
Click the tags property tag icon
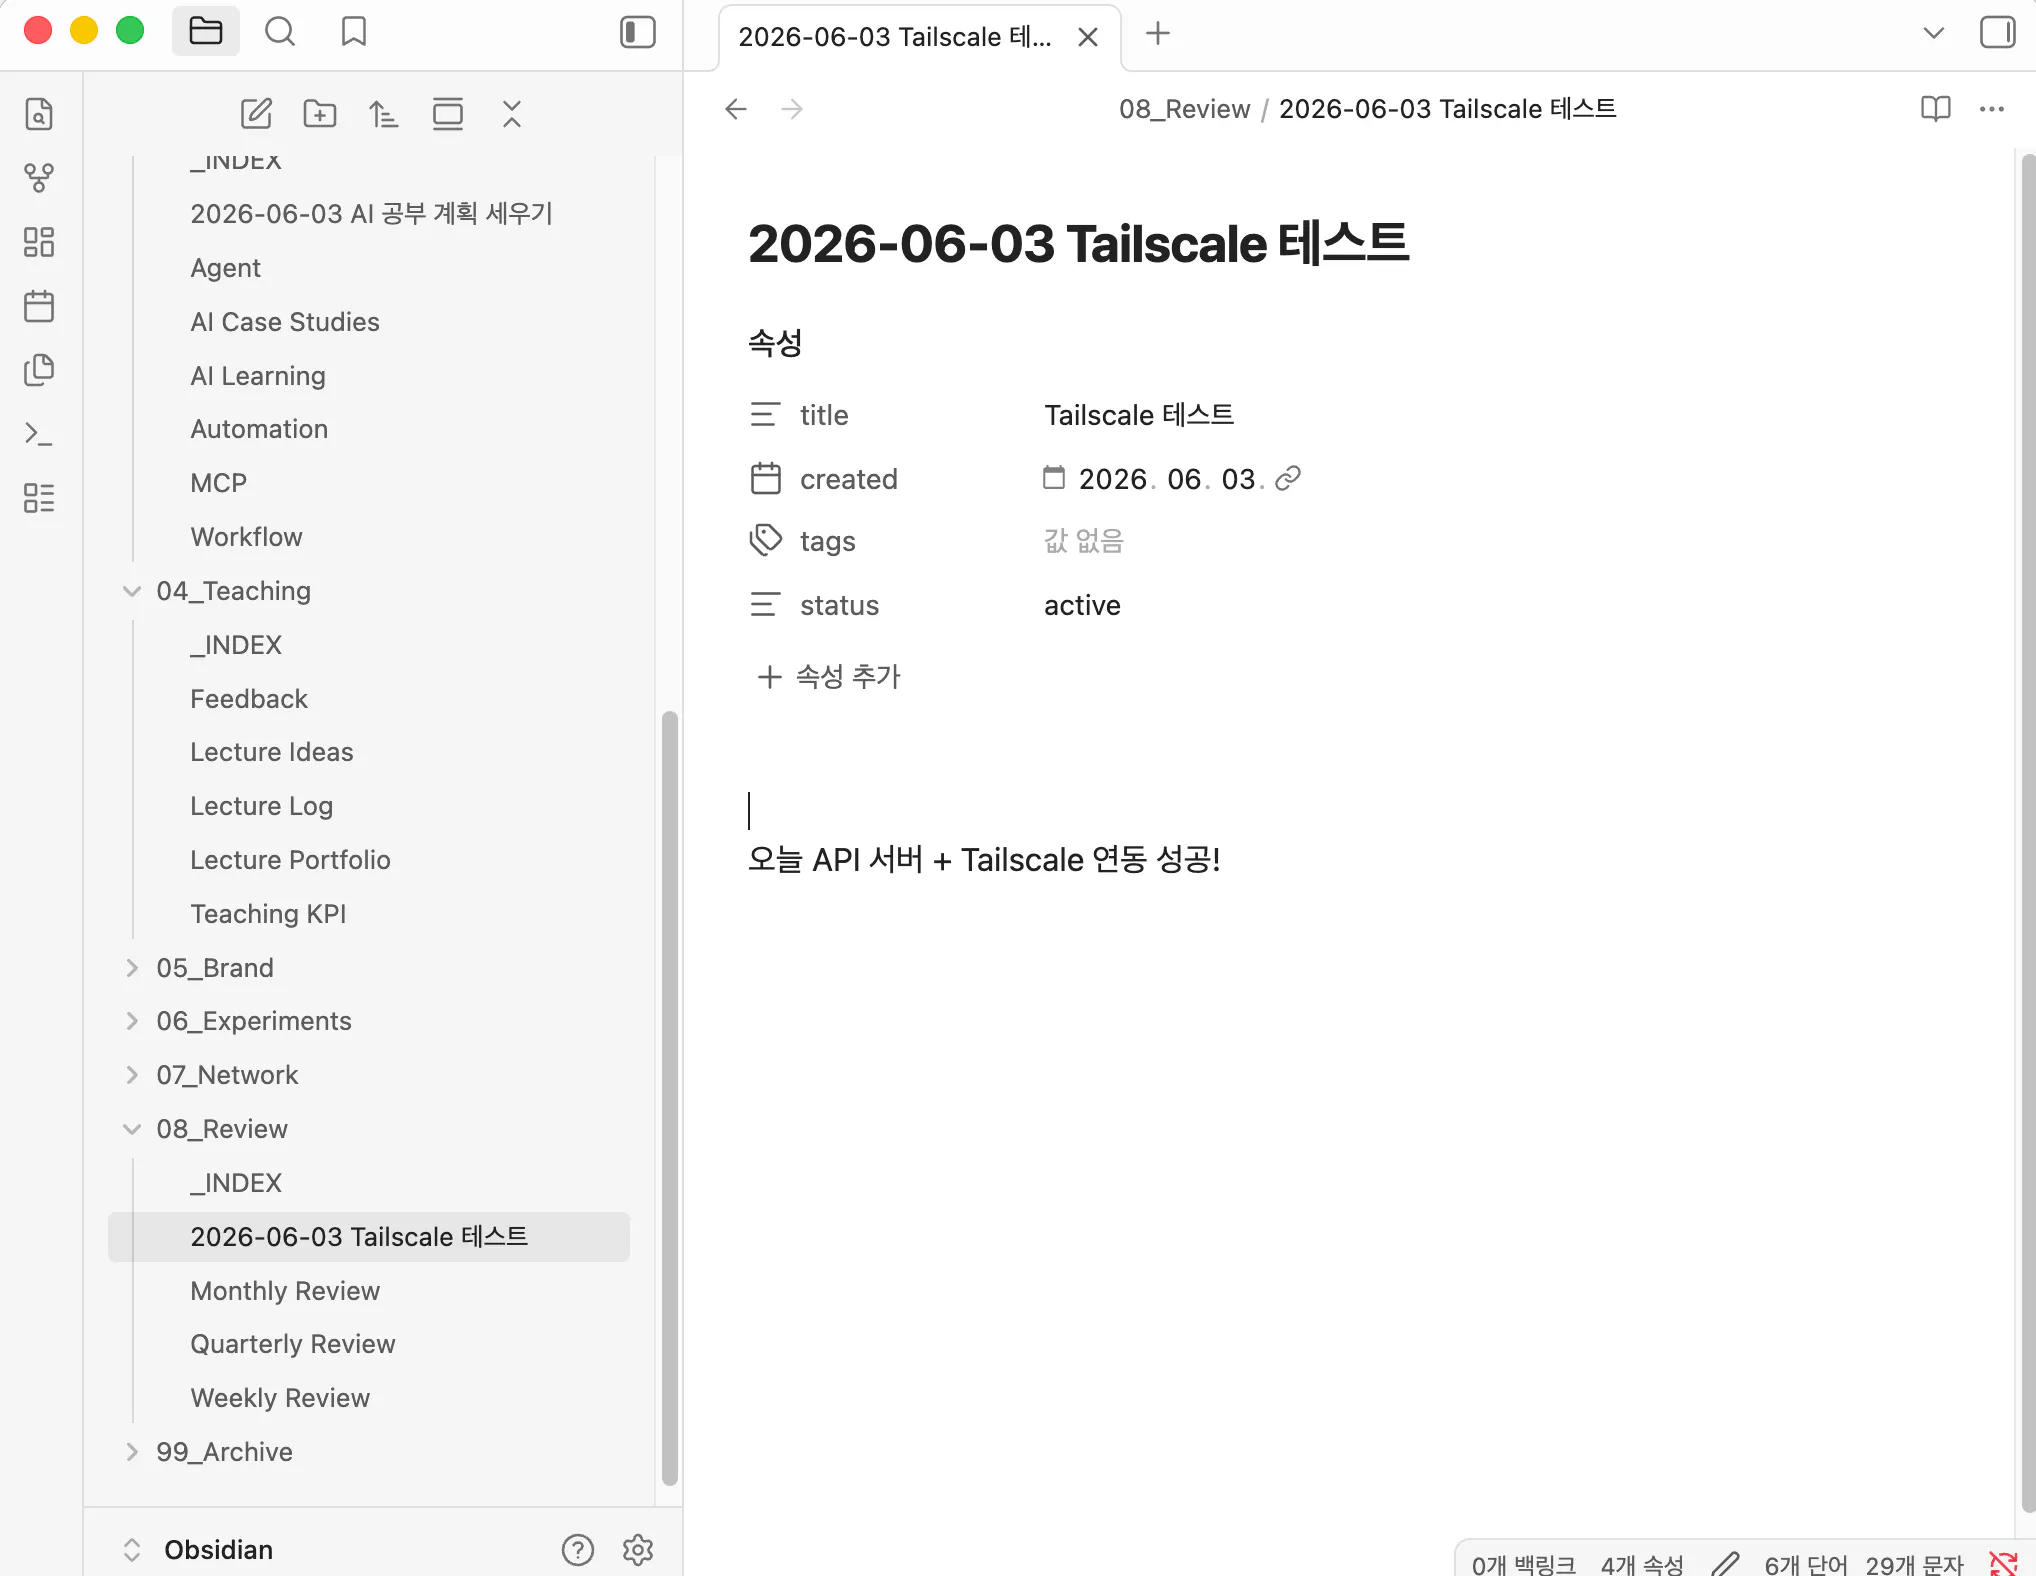[765, 541]
